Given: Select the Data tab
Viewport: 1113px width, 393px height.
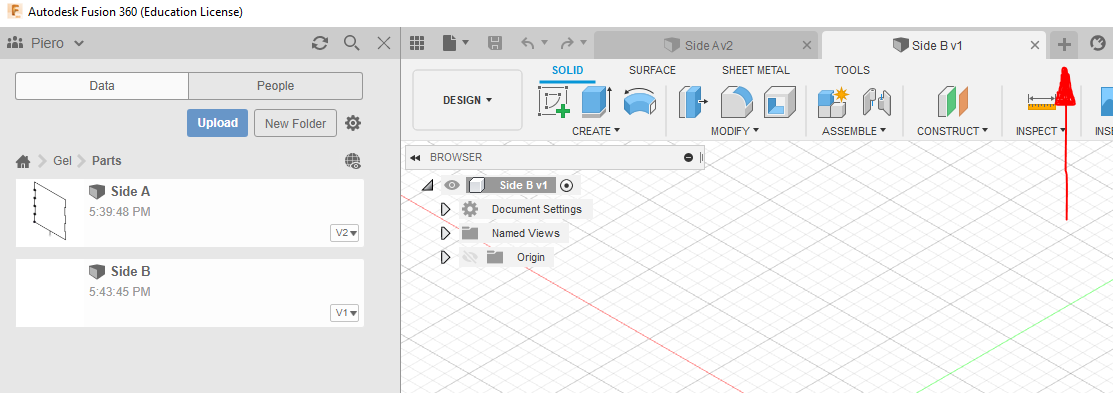Looking at the screenshot, I should pyautogui.click(x=102, y=86).
